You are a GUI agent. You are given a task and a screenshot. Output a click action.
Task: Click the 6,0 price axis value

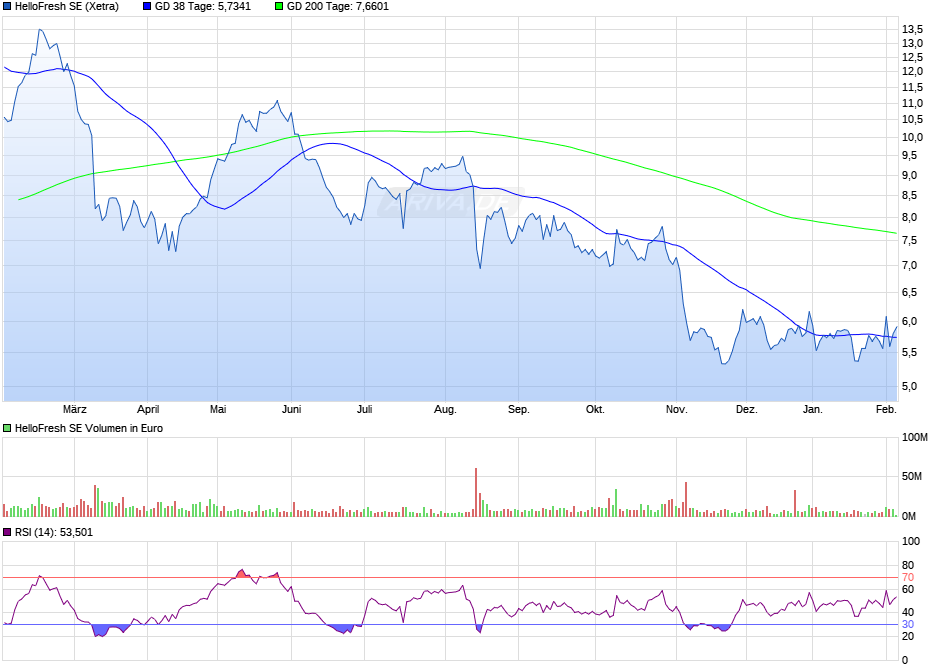(x=909, y=322)
